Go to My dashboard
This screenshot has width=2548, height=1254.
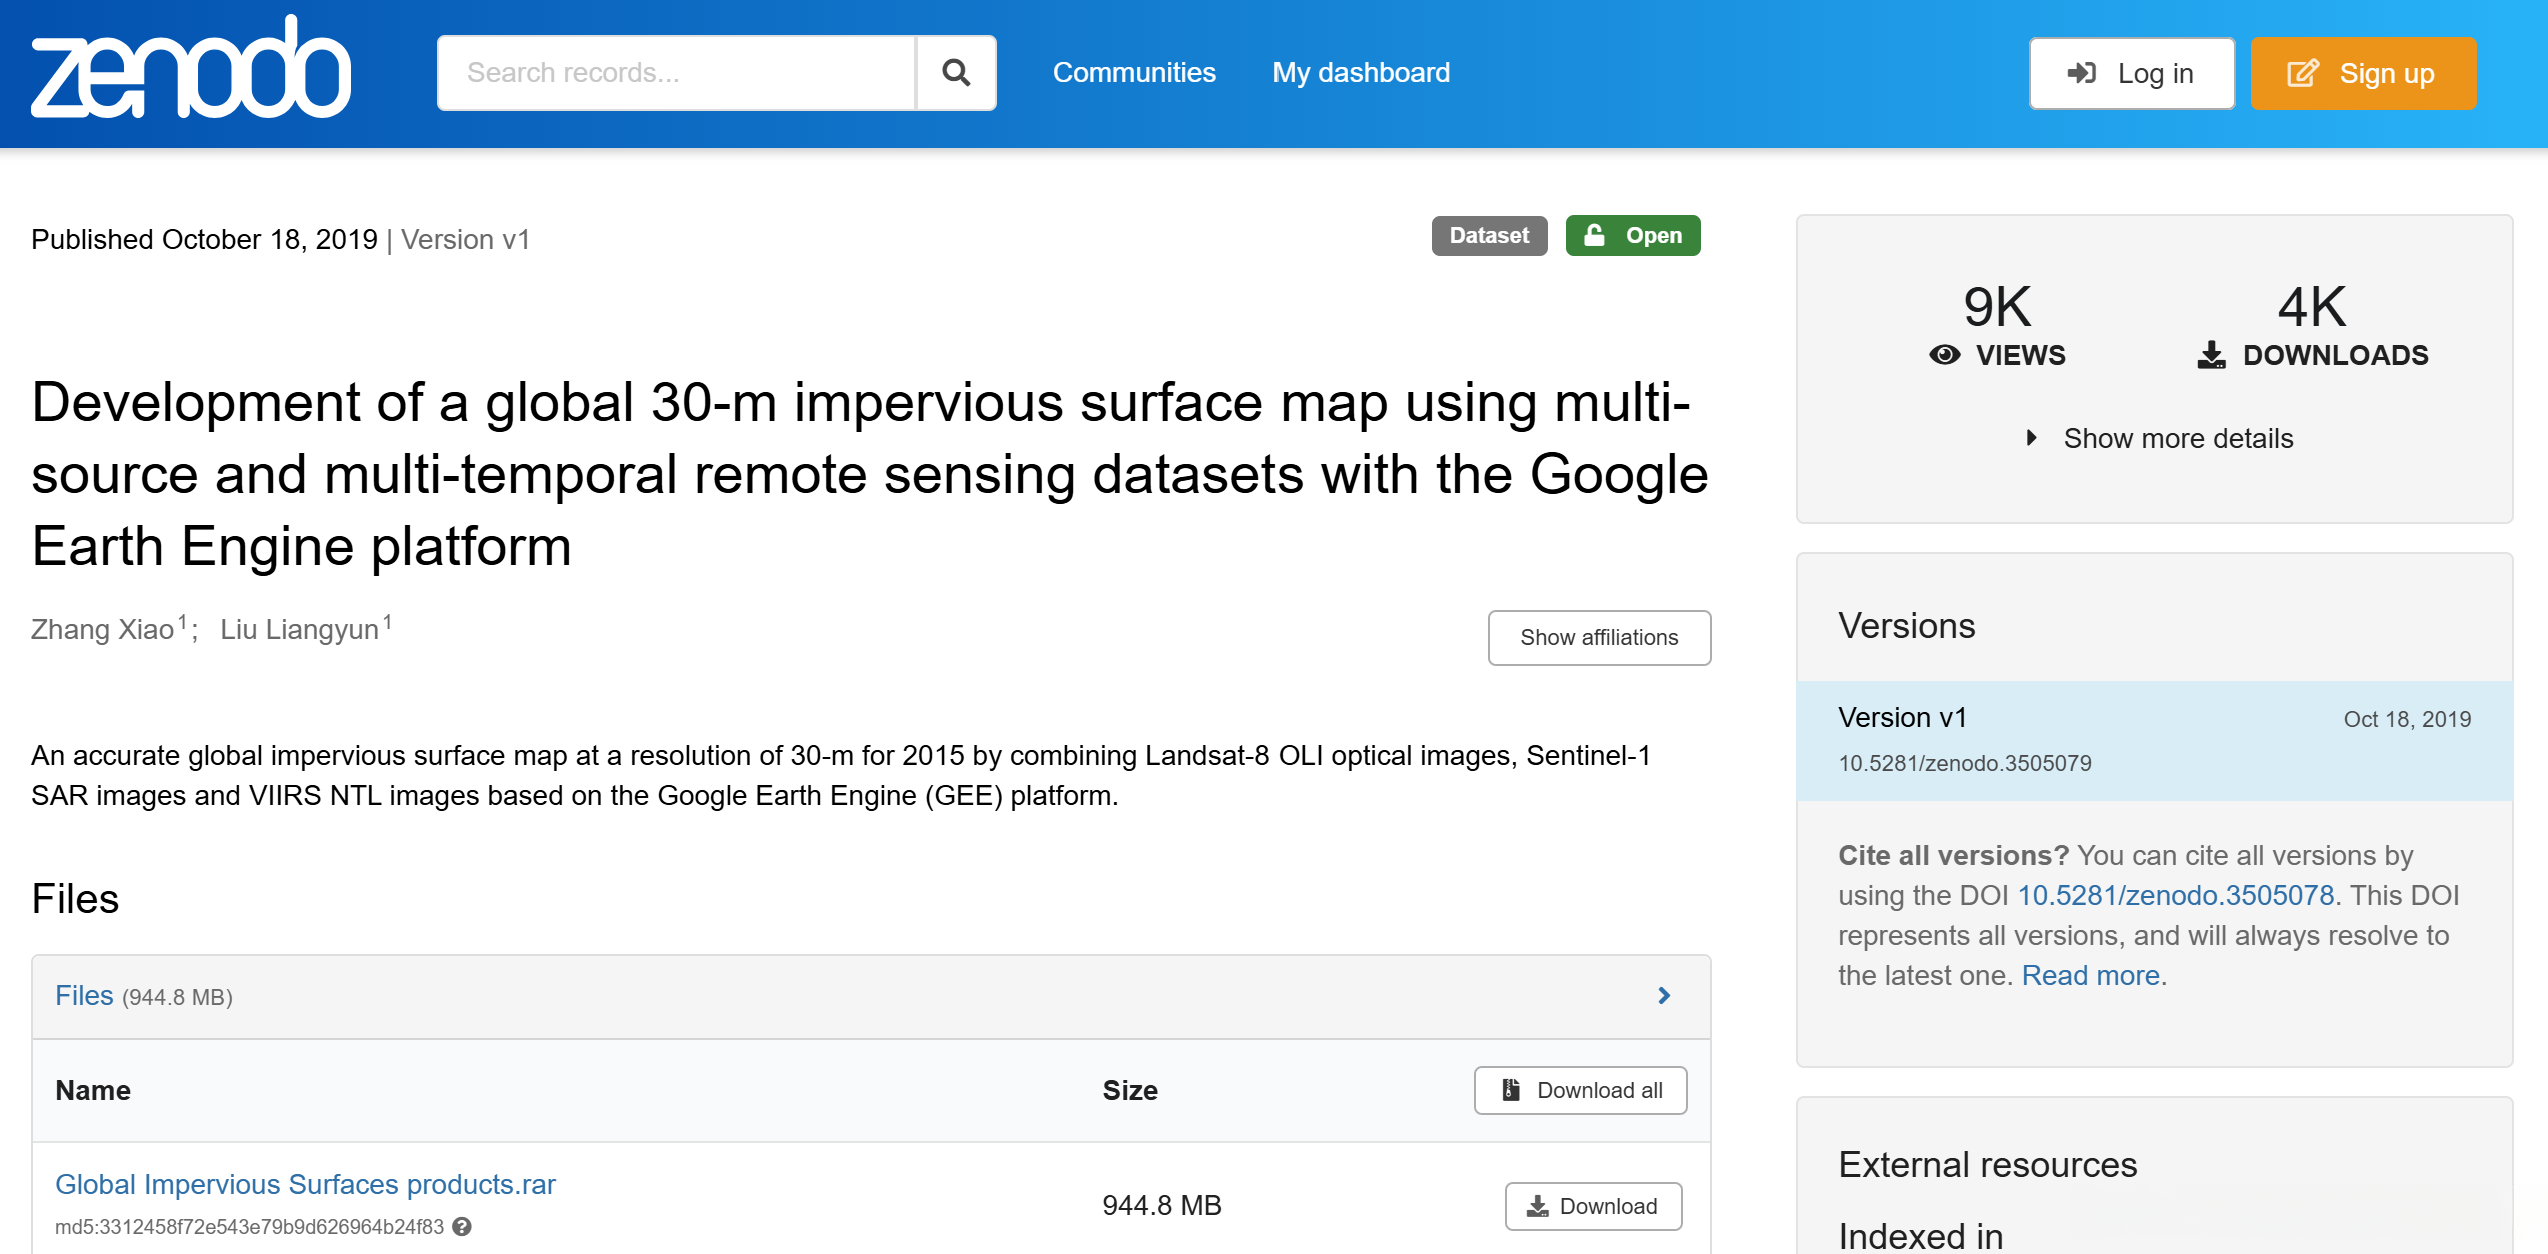click(x=1360, y=73)
